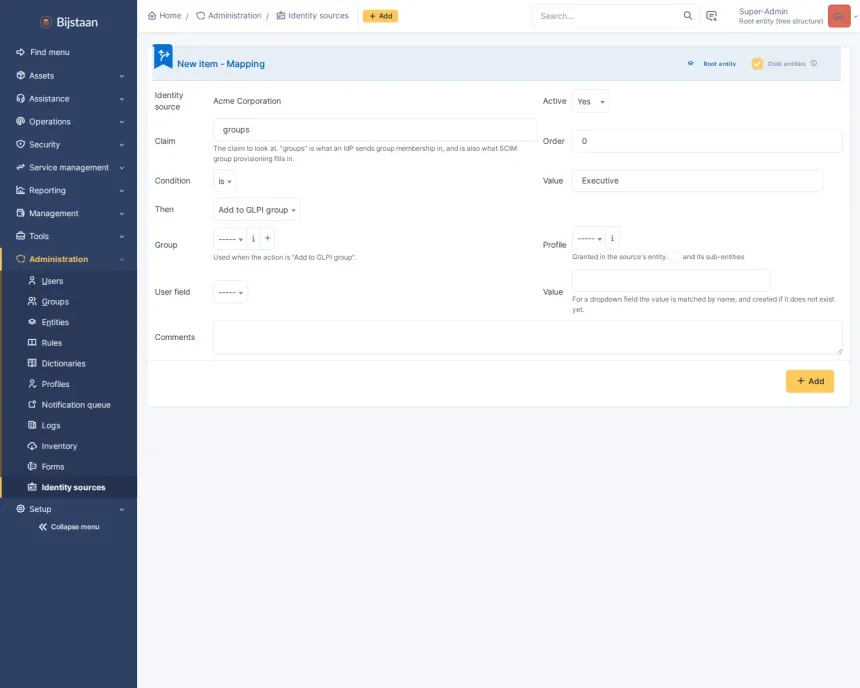Click the Security shield icon

pyautogui.click(x=21, y=144)
